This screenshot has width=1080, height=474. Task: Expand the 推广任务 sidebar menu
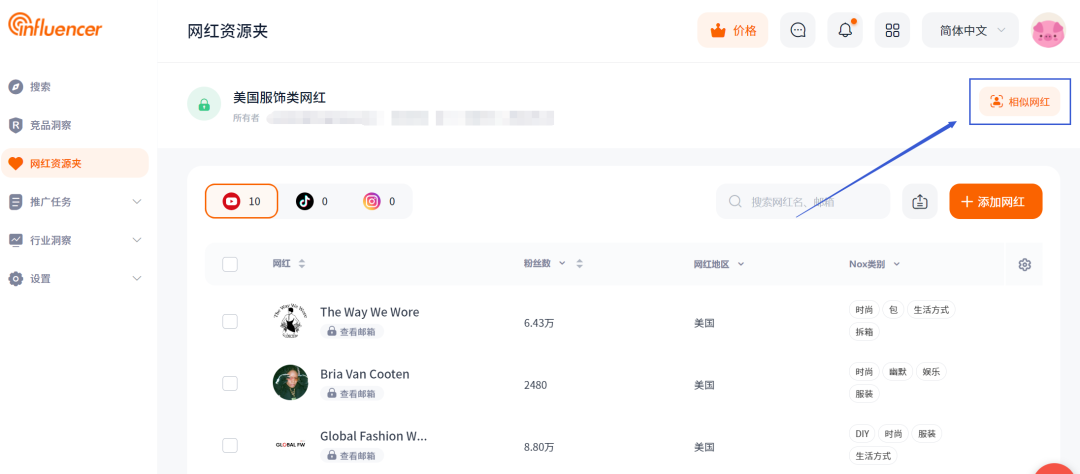[74, 202]
